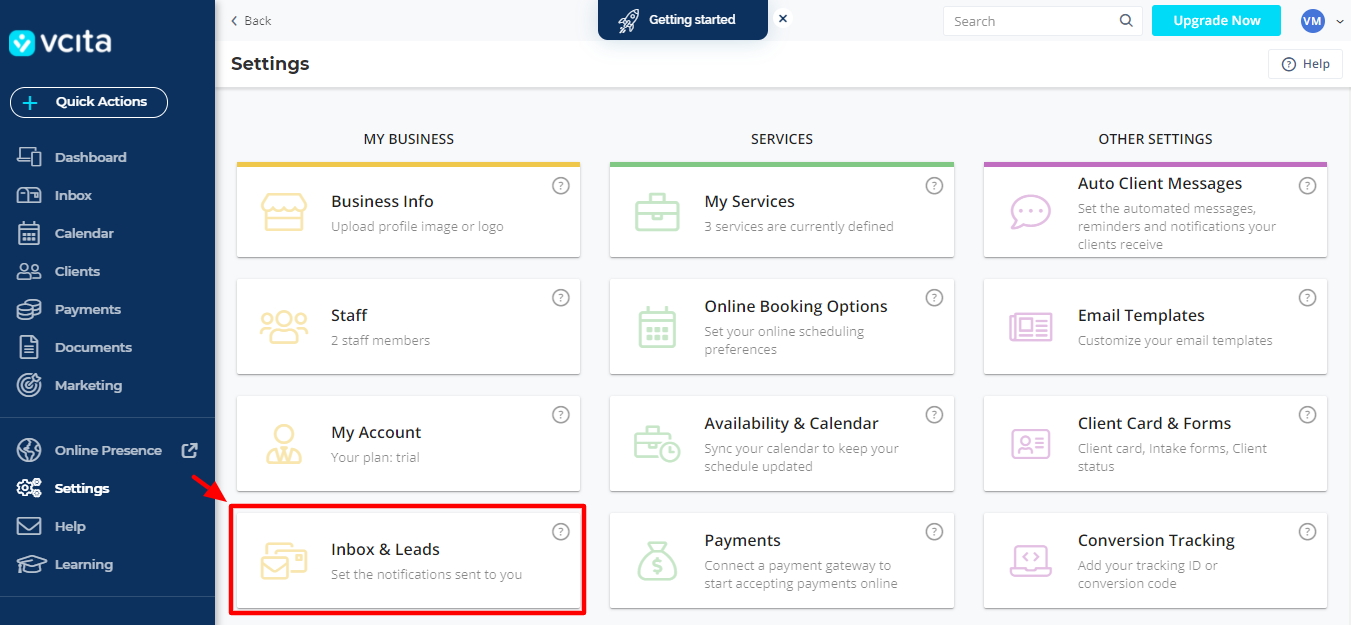Screen dimensions: 1351x625
Task: Open Documents in the sidebar
Action: (93, 347)
